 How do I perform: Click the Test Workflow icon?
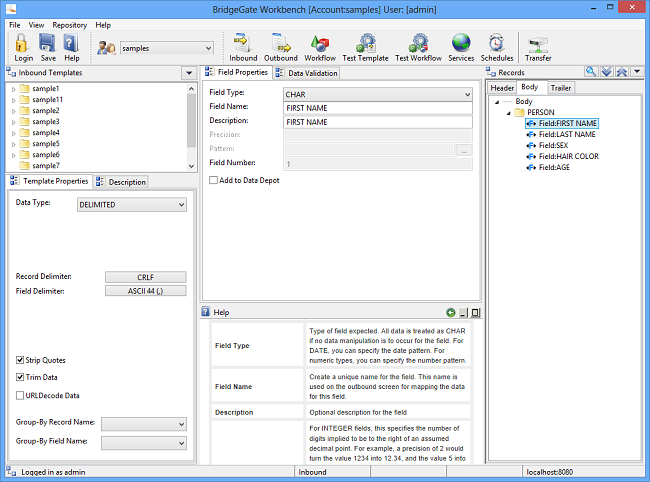coord(419,44)
